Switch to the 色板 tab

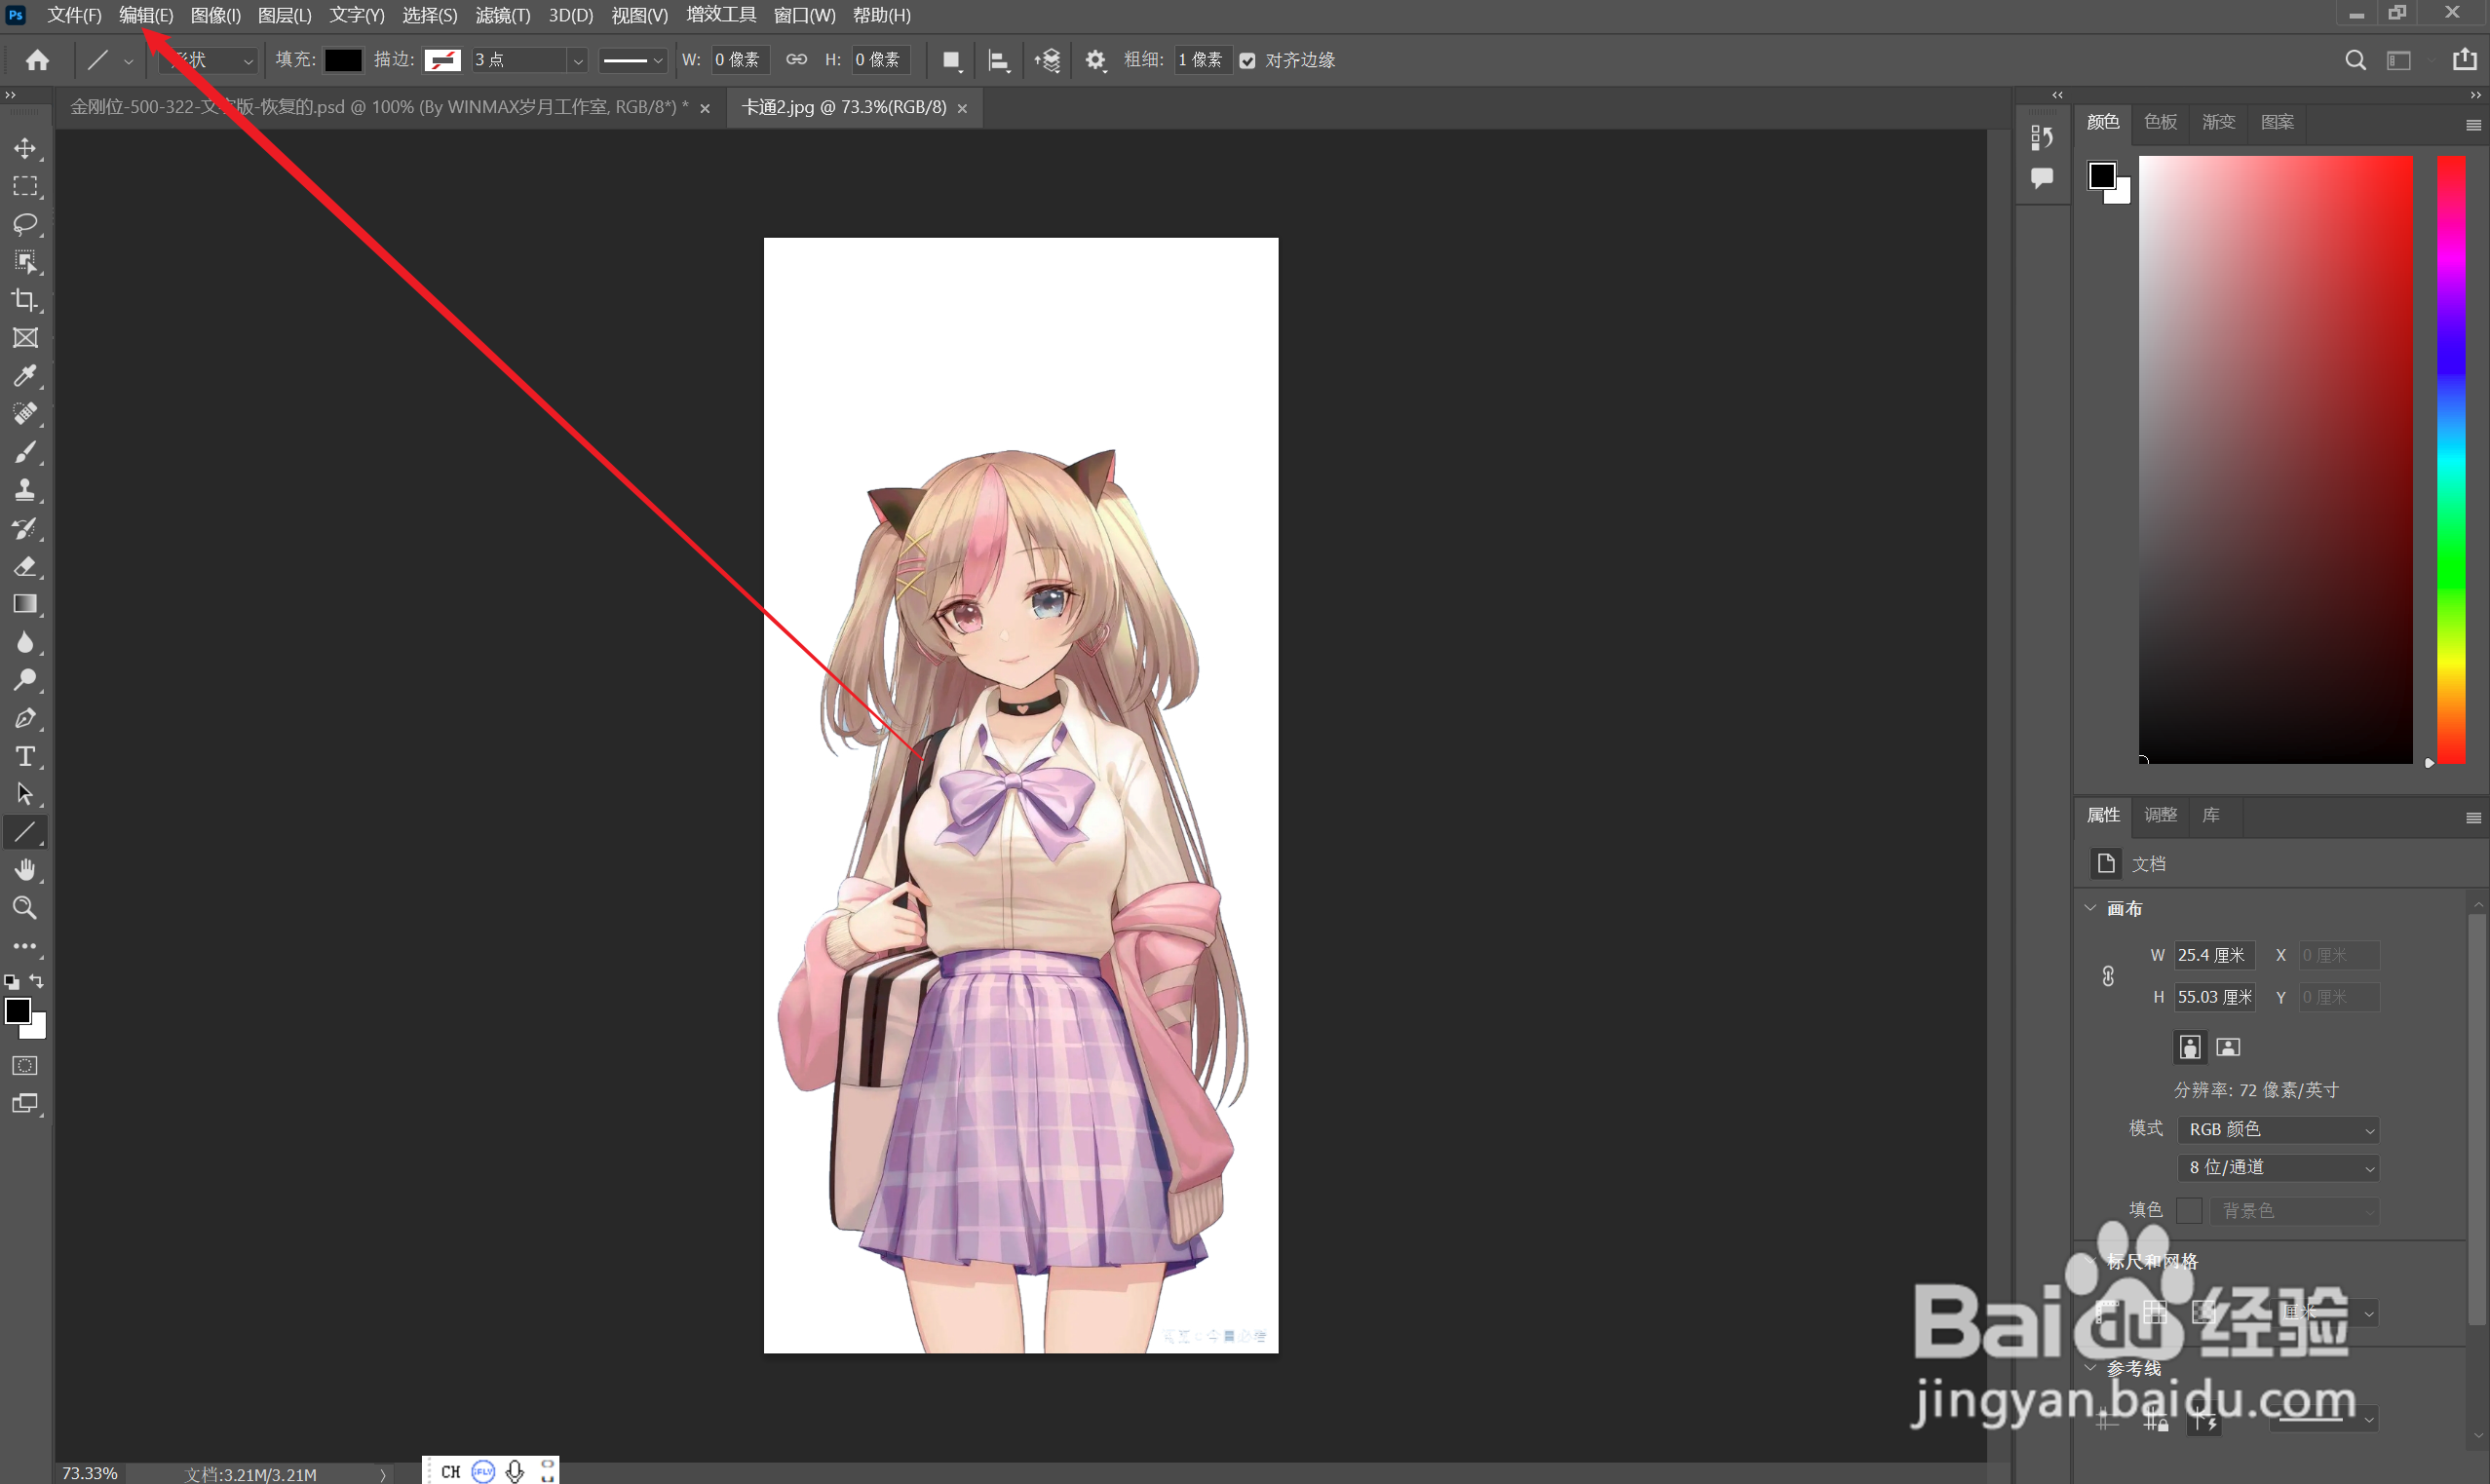click(2160, 122)
